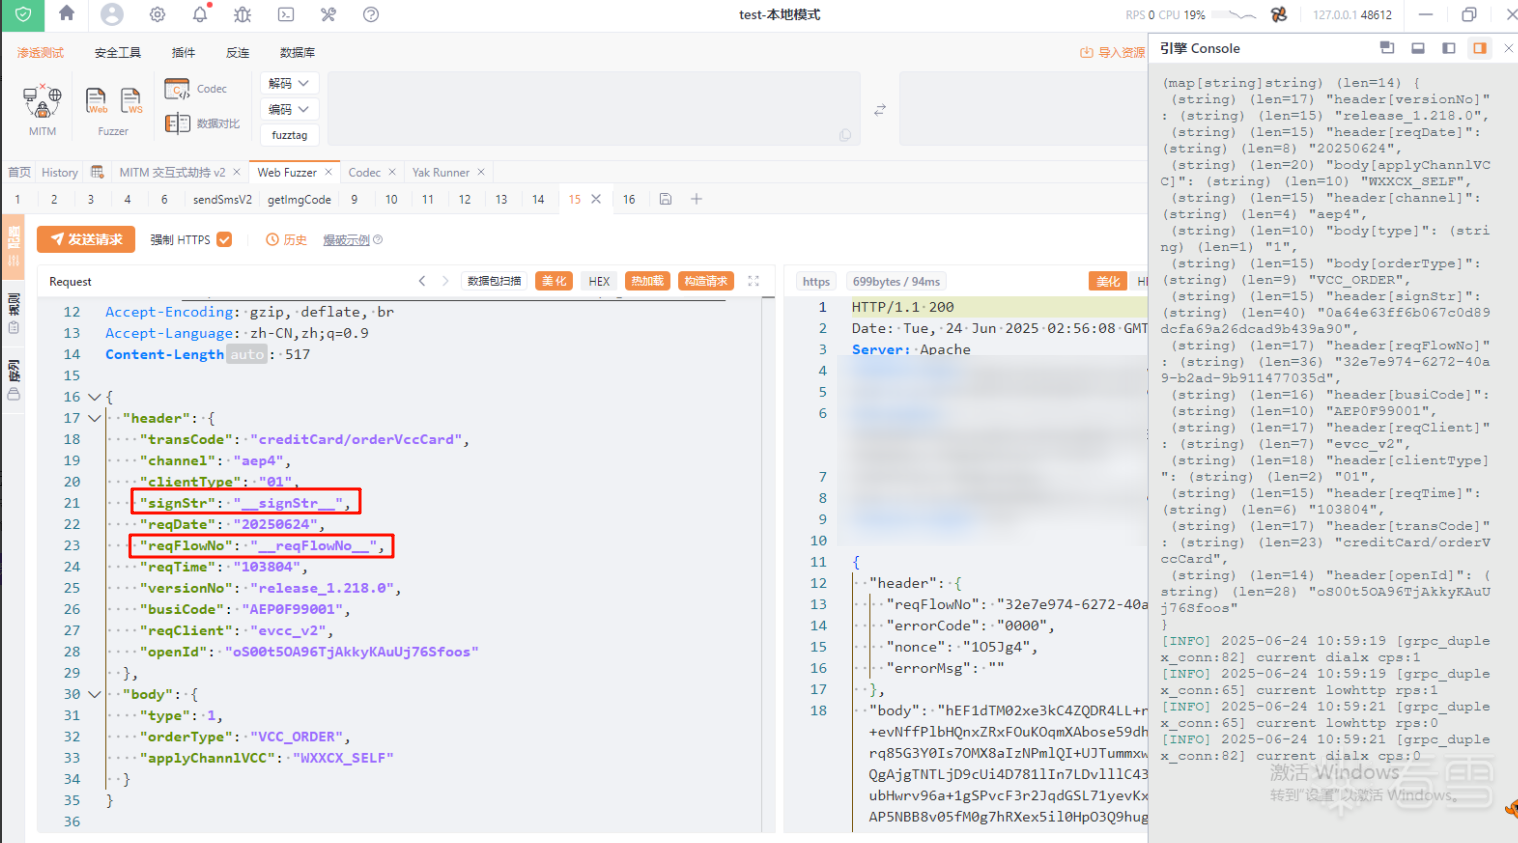Click the green shield logo

(23, 14)
